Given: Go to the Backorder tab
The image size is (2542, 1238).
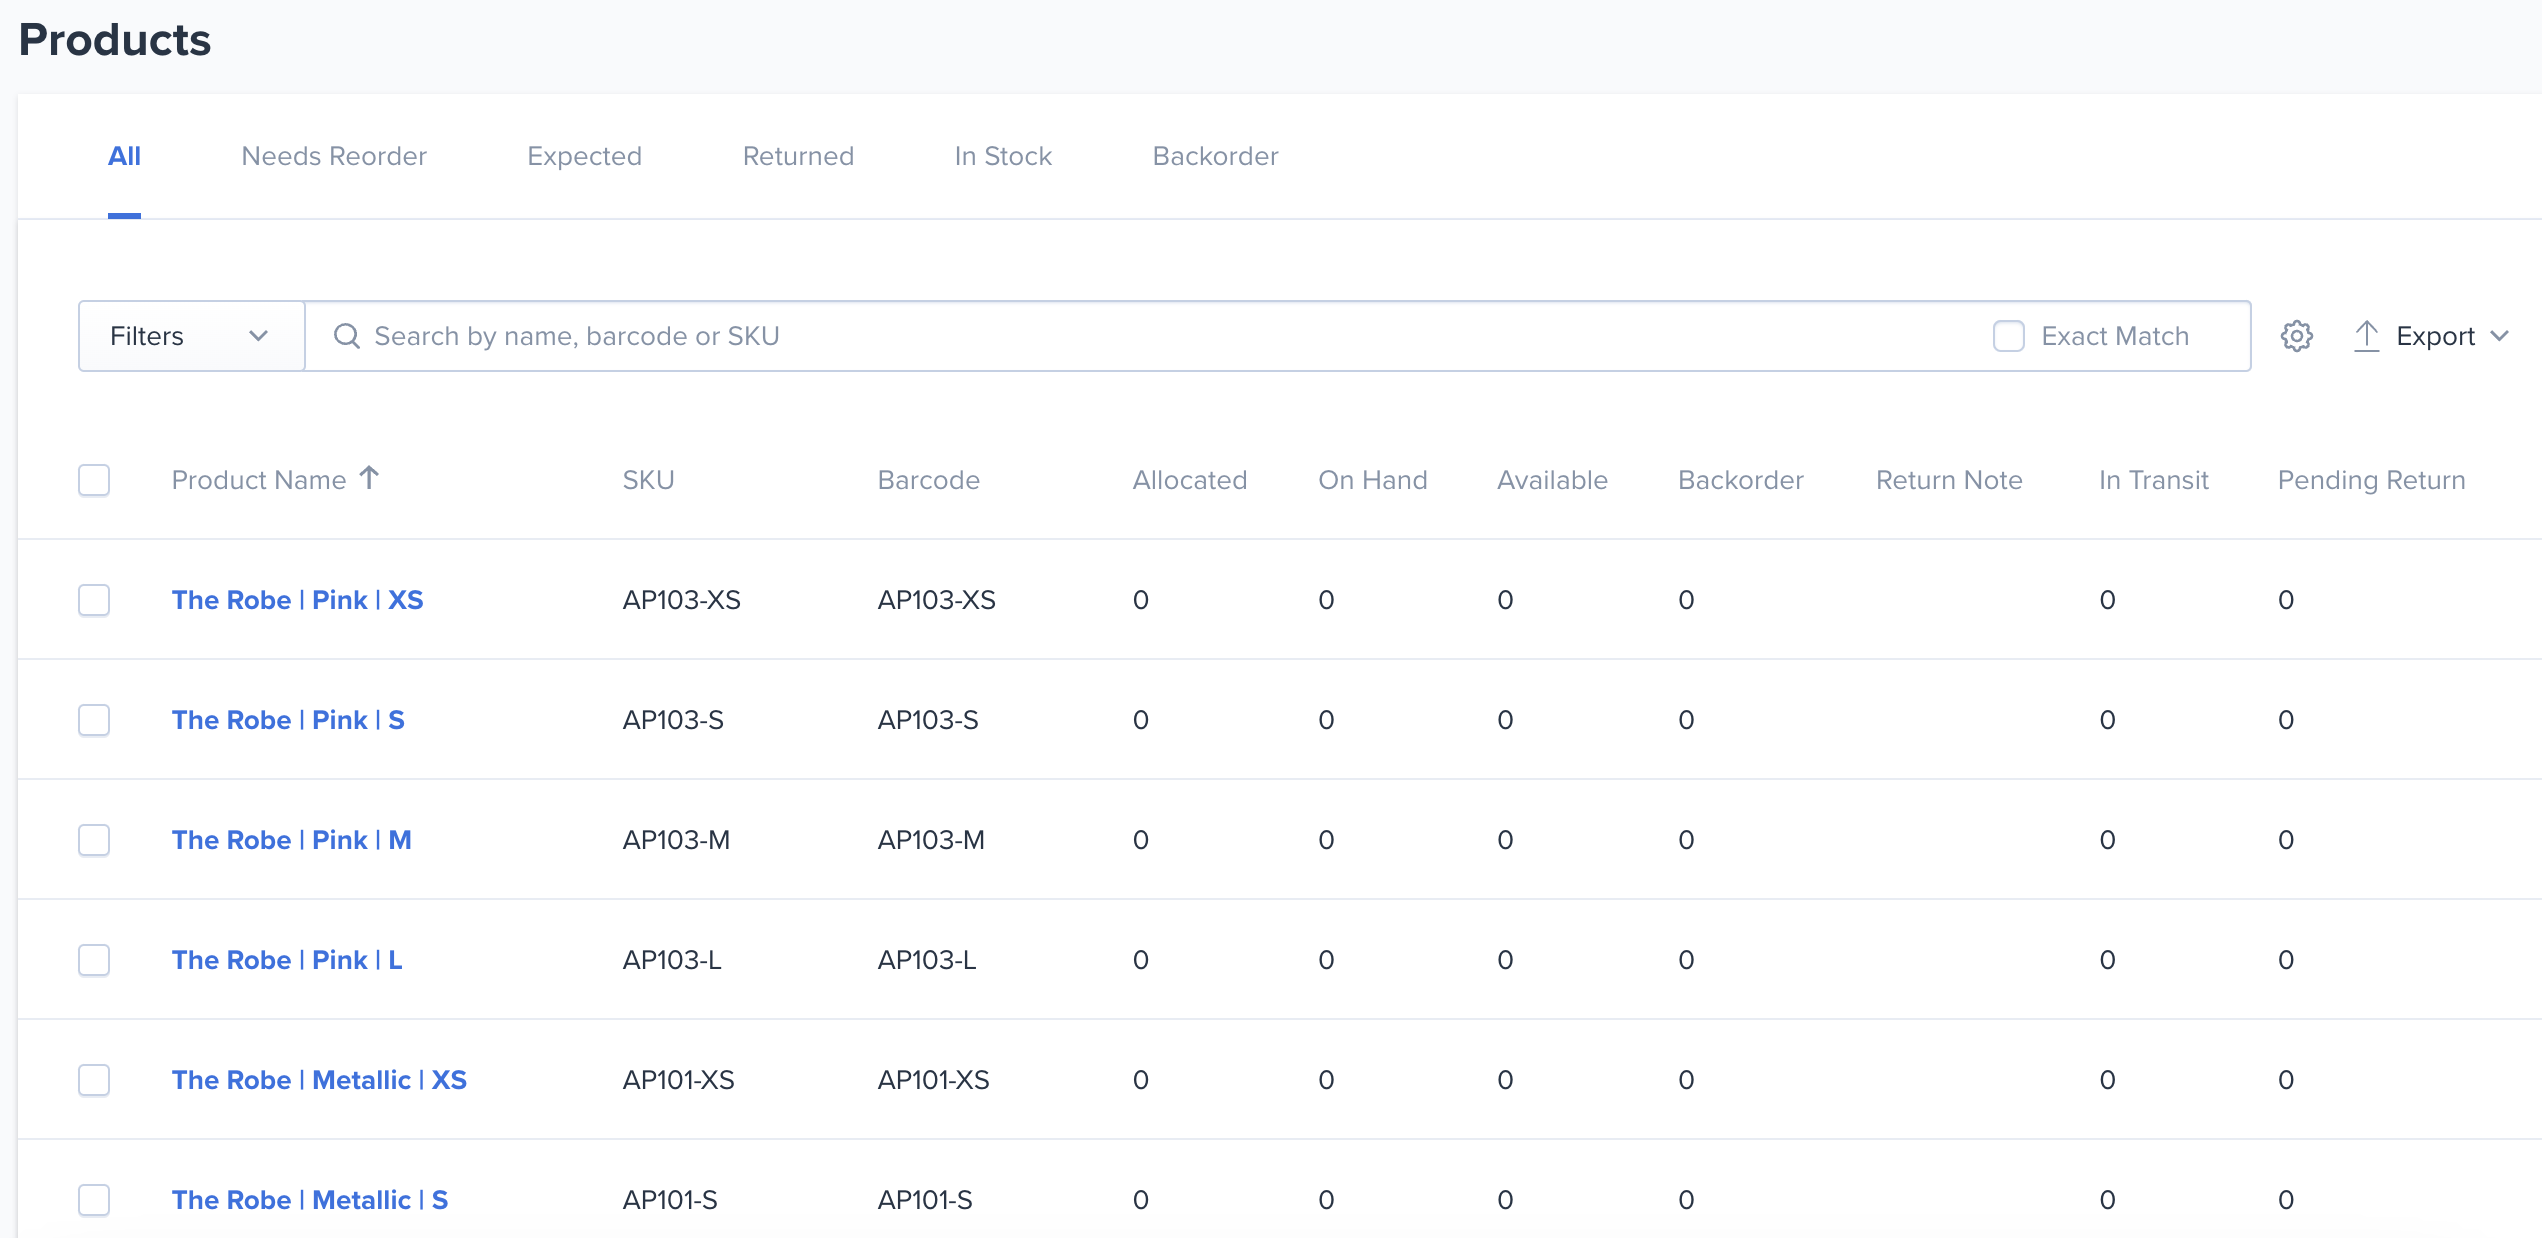Looking at the screenshot, I should (1215, 156).
